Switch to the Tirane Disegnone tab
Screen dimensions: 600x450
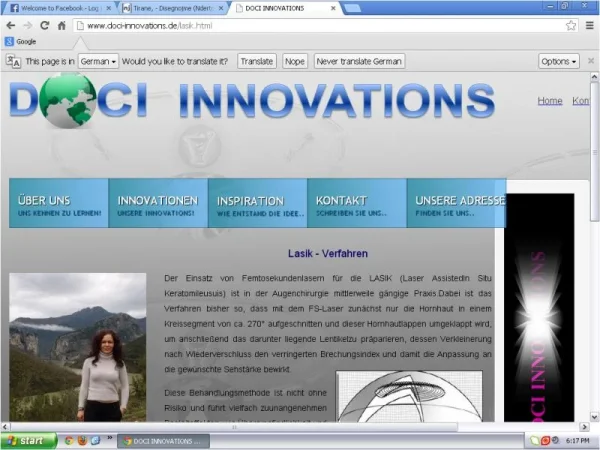pyautogui.click(x=168, y=8)
